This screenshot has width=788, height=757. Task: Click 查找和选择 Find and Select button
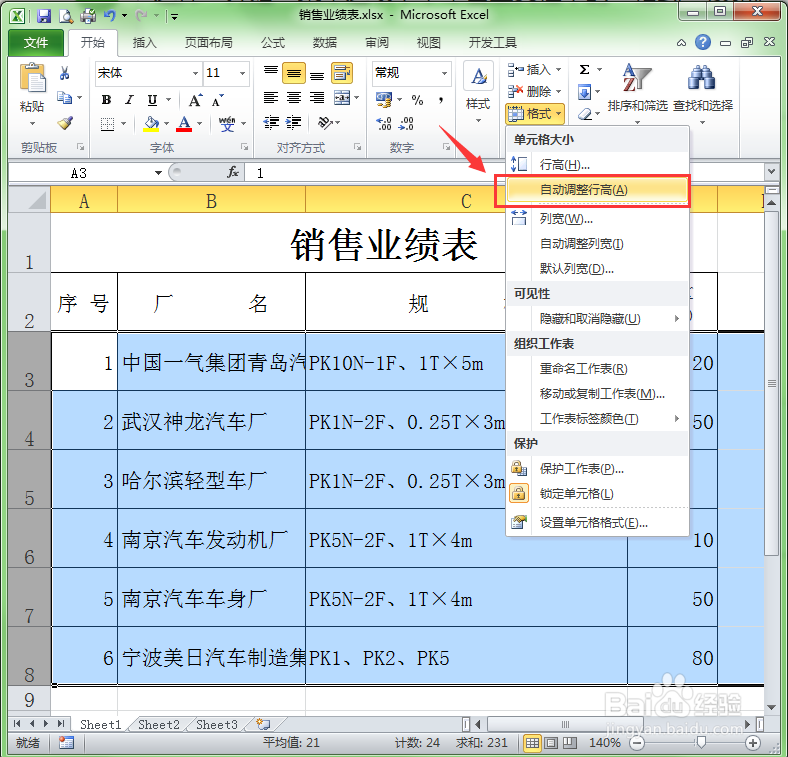click(703, 94)
